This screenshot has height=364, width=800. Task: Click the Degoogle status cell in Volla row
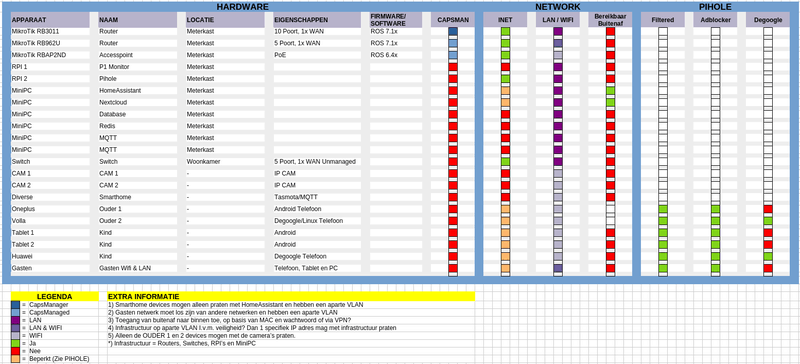tap(768, 221)
